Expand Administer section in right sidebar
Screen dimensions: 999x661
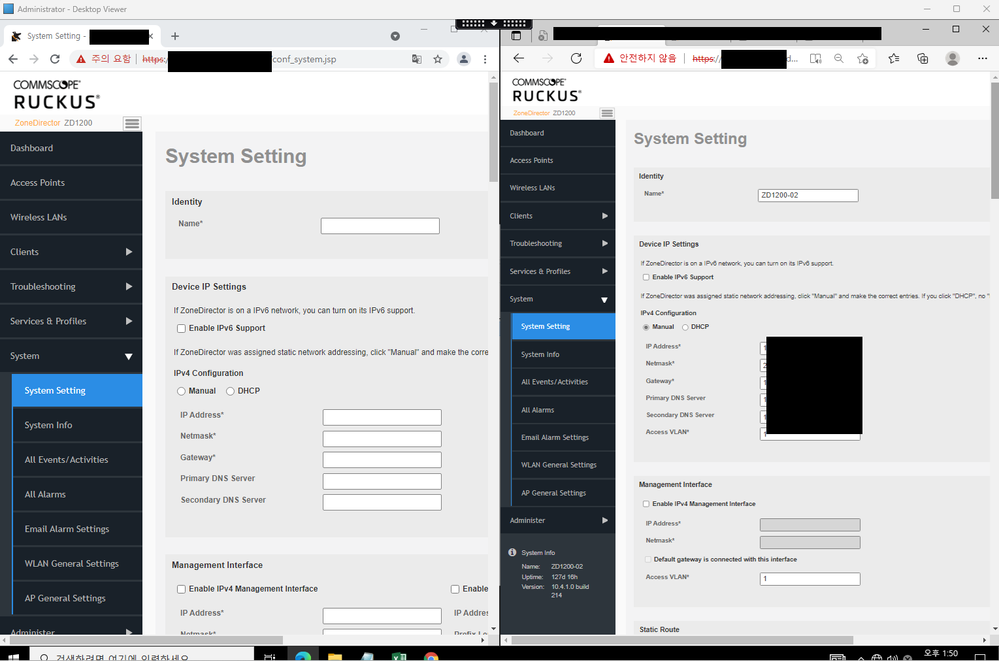(558, 520)
